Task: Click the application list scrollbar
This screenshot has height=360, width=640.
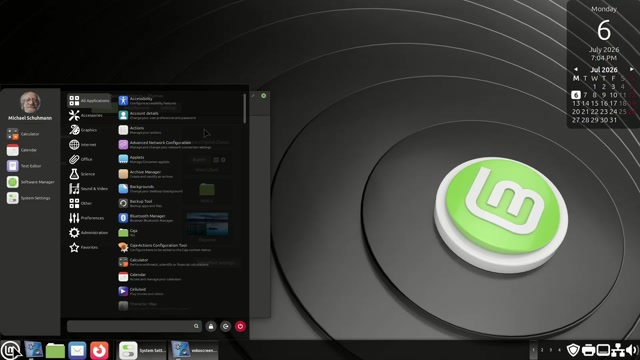Action: pyautogui.click(x=244, y=108)
